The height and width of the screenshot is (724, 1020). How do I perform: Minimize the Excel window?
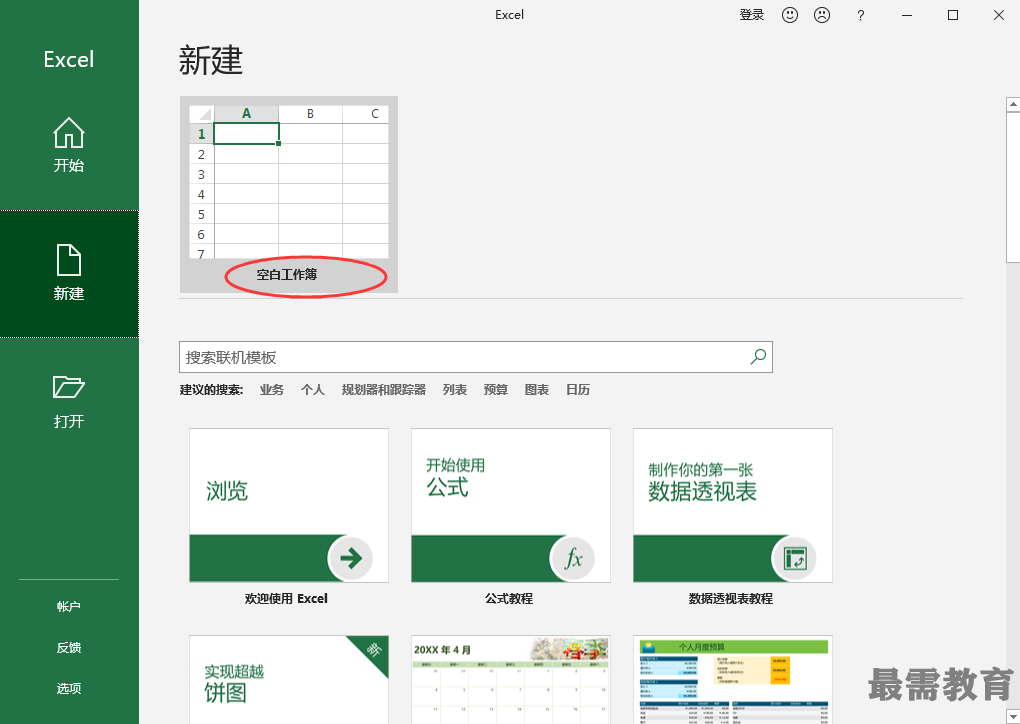click(907, 15)
